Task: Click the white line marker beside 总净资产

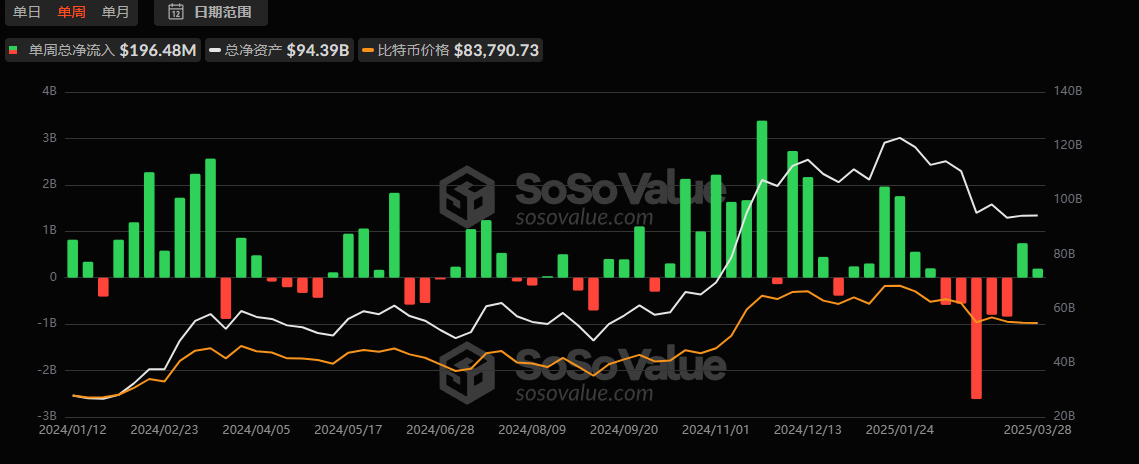Action: click(215, 50)
